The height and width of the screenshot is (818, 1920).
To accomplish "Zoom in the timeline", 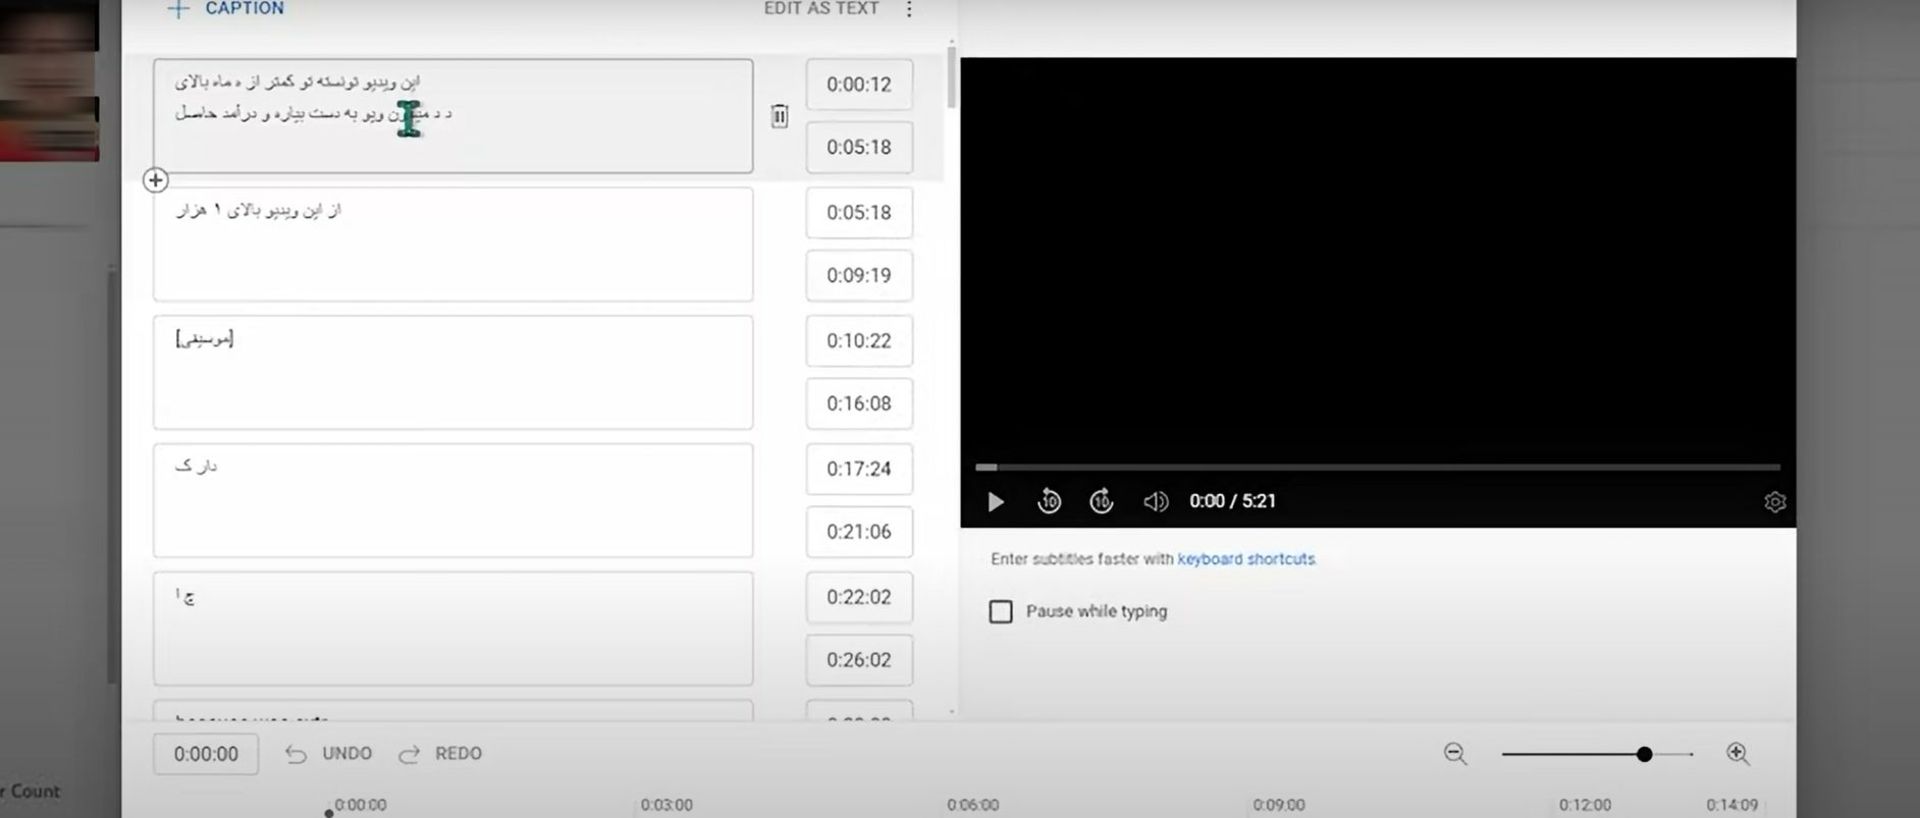I will [x=1738, y=754].
